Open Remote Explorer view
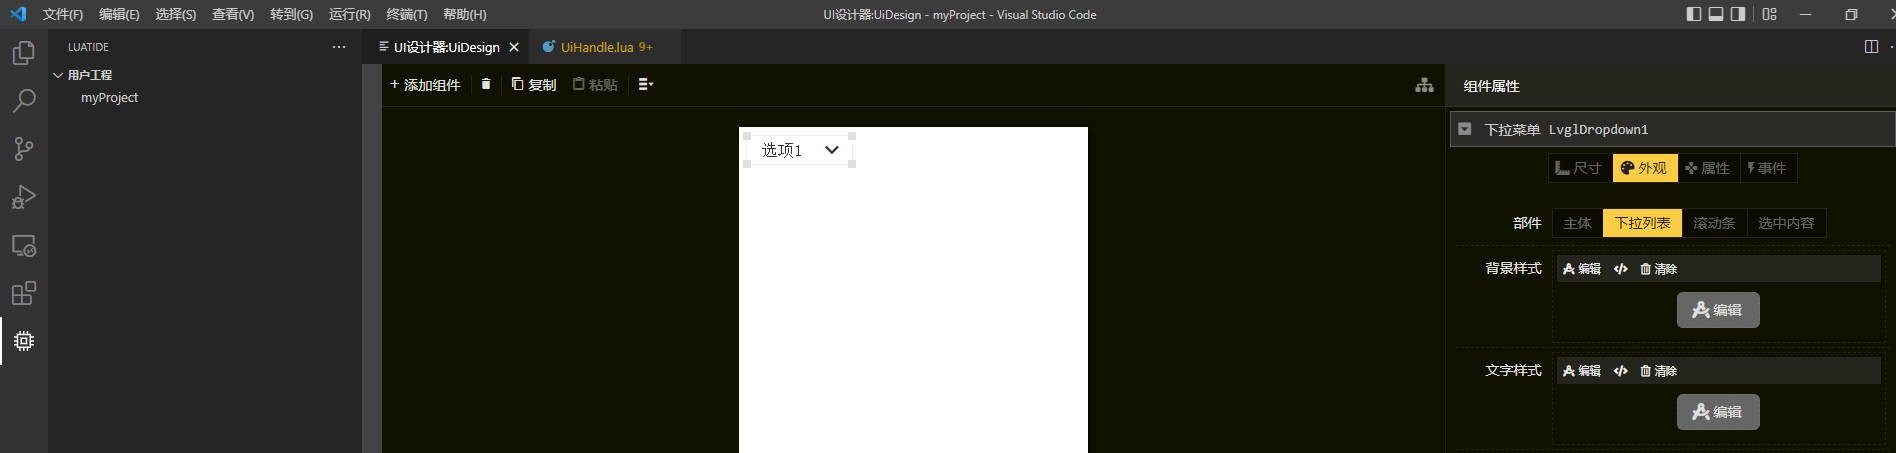The width and height of the screenshot is (1896, 453). pos(24,245)
